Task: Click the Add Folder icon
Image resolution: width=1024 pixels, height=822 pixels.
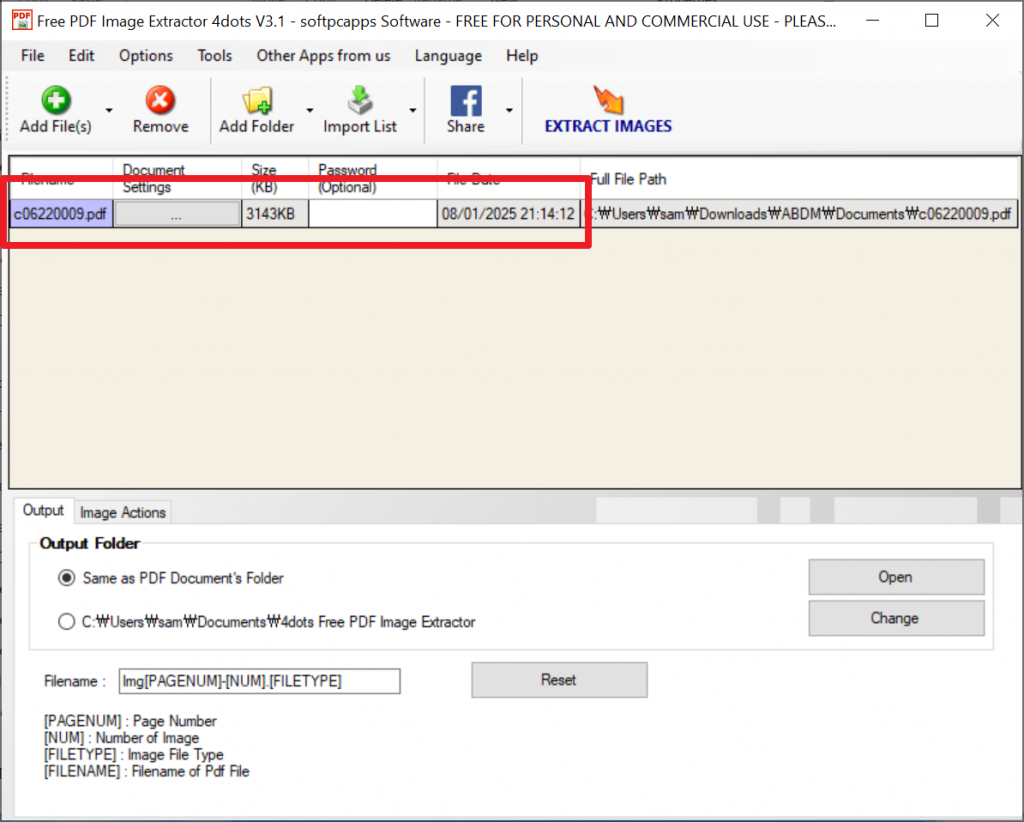Action: (257, 101)
